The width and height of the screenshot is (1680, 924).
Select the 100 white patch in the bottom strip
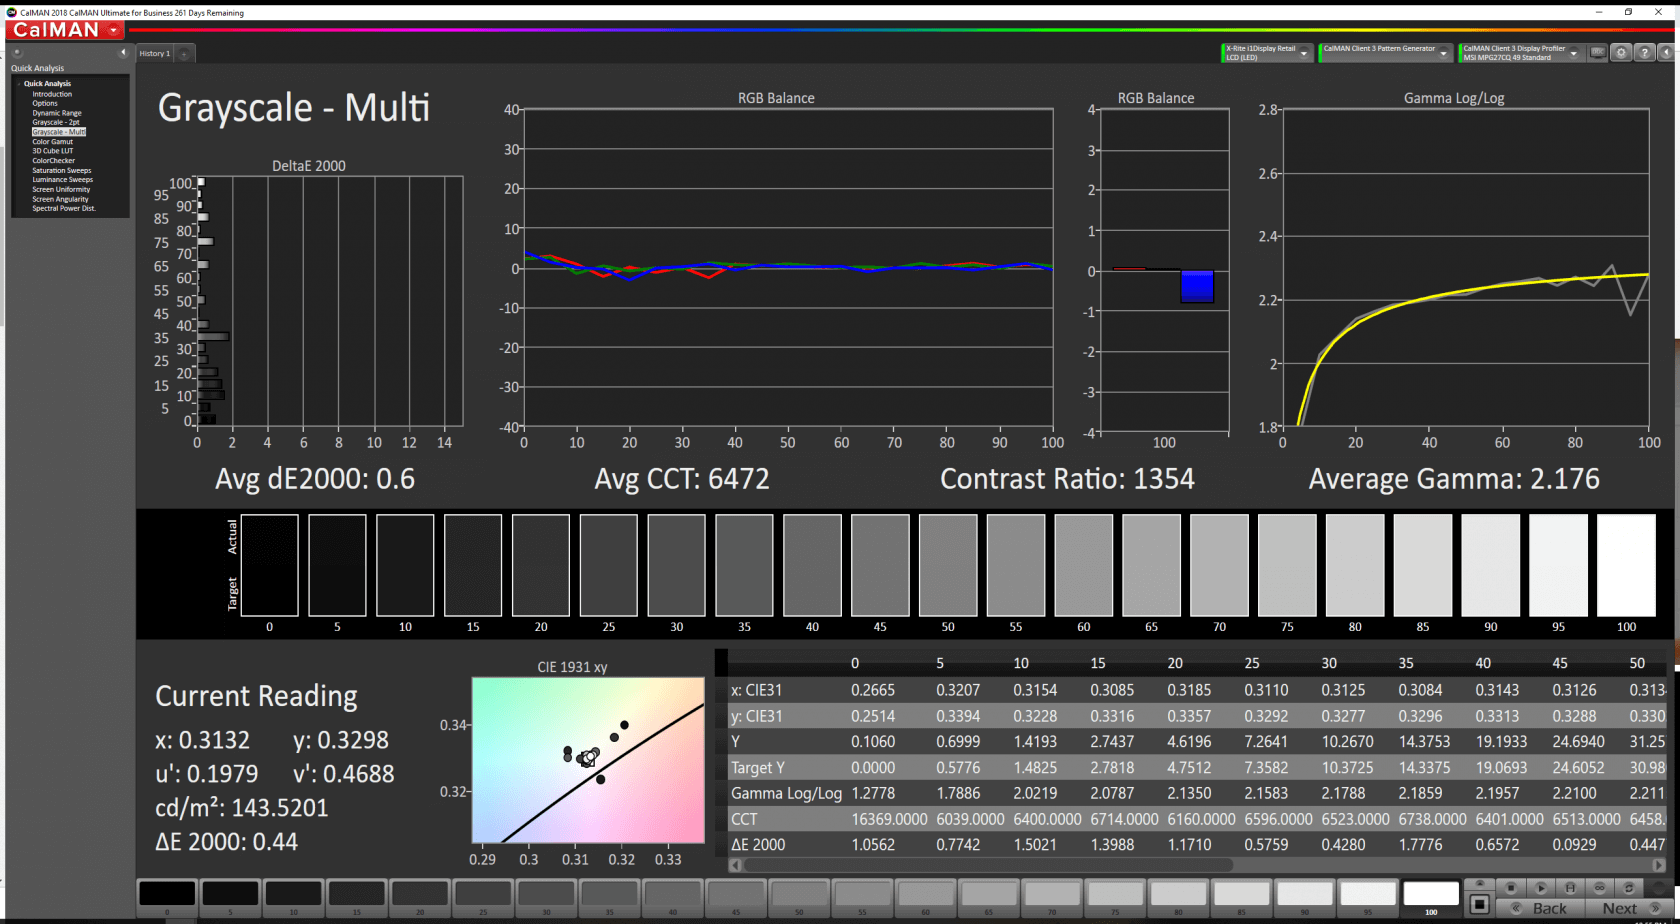point(1431,894)
